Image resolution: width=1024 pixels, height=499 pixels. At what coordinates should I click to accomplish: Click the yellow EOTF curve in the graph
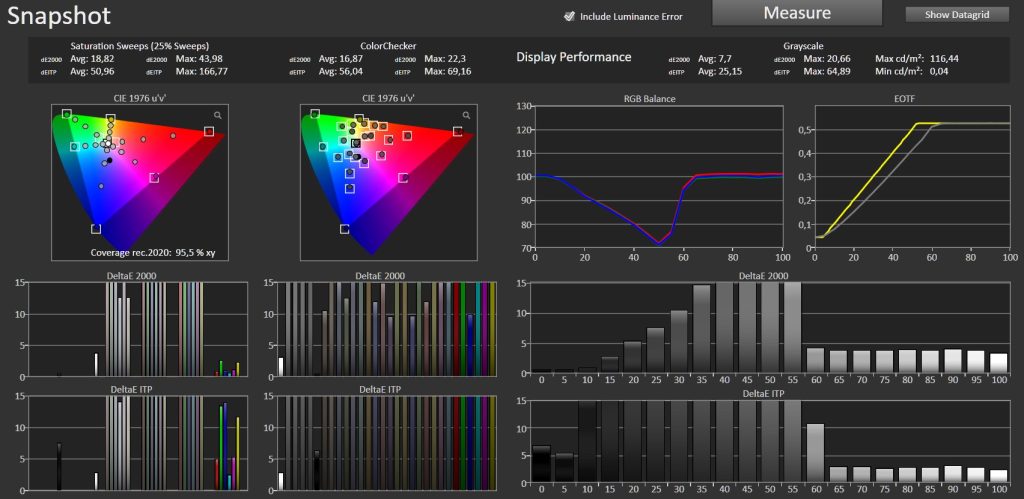[x=875, y=178]
